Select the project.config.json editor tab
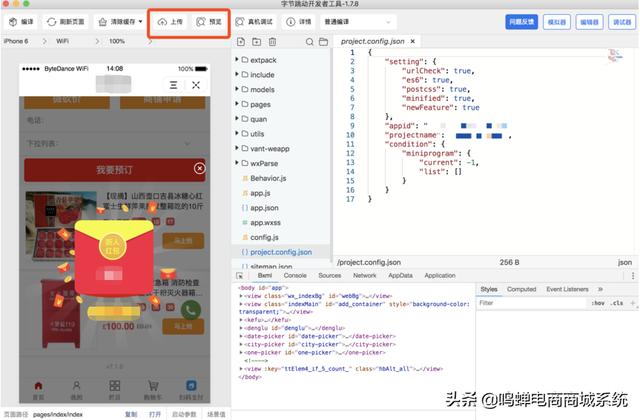This screenshot has width=640, height=420. tap(378, 41)
